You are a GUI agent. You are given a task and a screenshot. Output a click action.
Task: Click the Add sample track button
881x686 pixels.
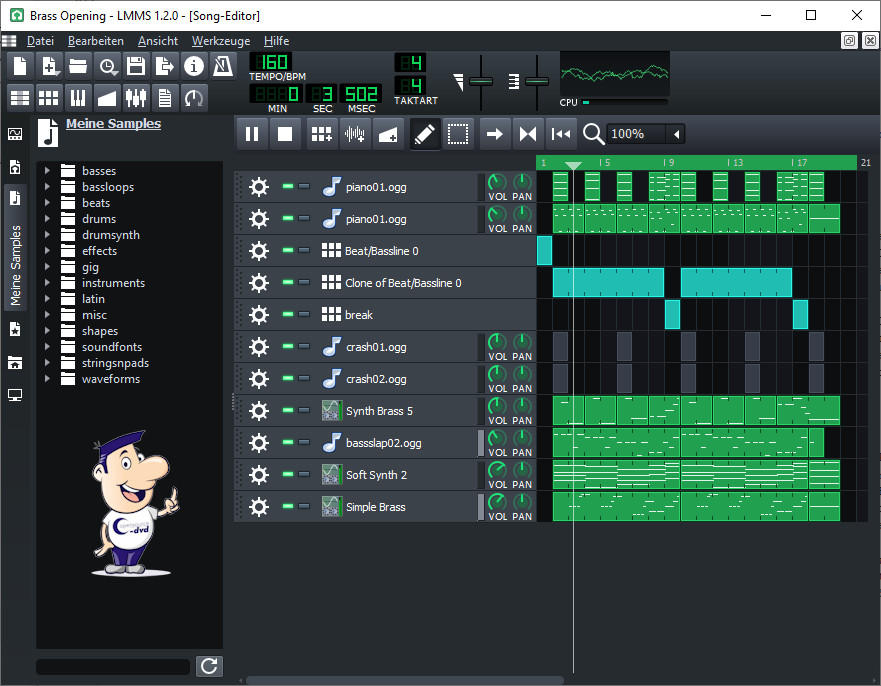coord(355,134)
